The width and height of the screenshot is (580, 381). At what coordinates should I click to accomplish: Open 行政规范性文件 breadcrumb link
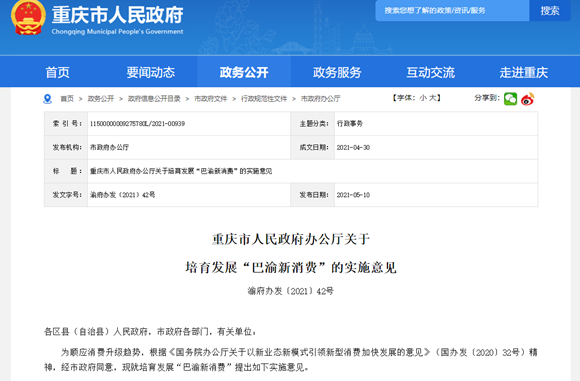click(264, 99)
